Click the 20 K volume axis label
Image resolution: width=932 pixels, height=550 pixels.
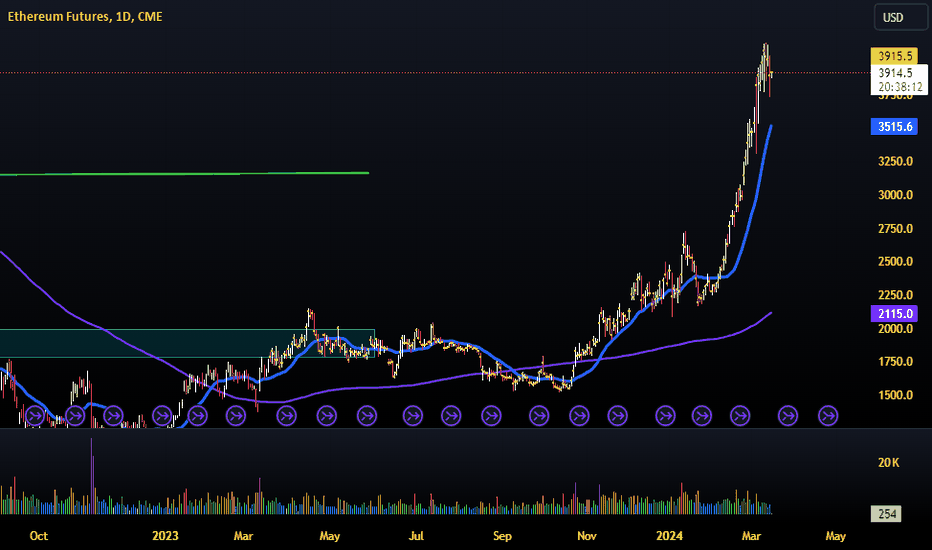pyautogui.click(x=889, y=463)
